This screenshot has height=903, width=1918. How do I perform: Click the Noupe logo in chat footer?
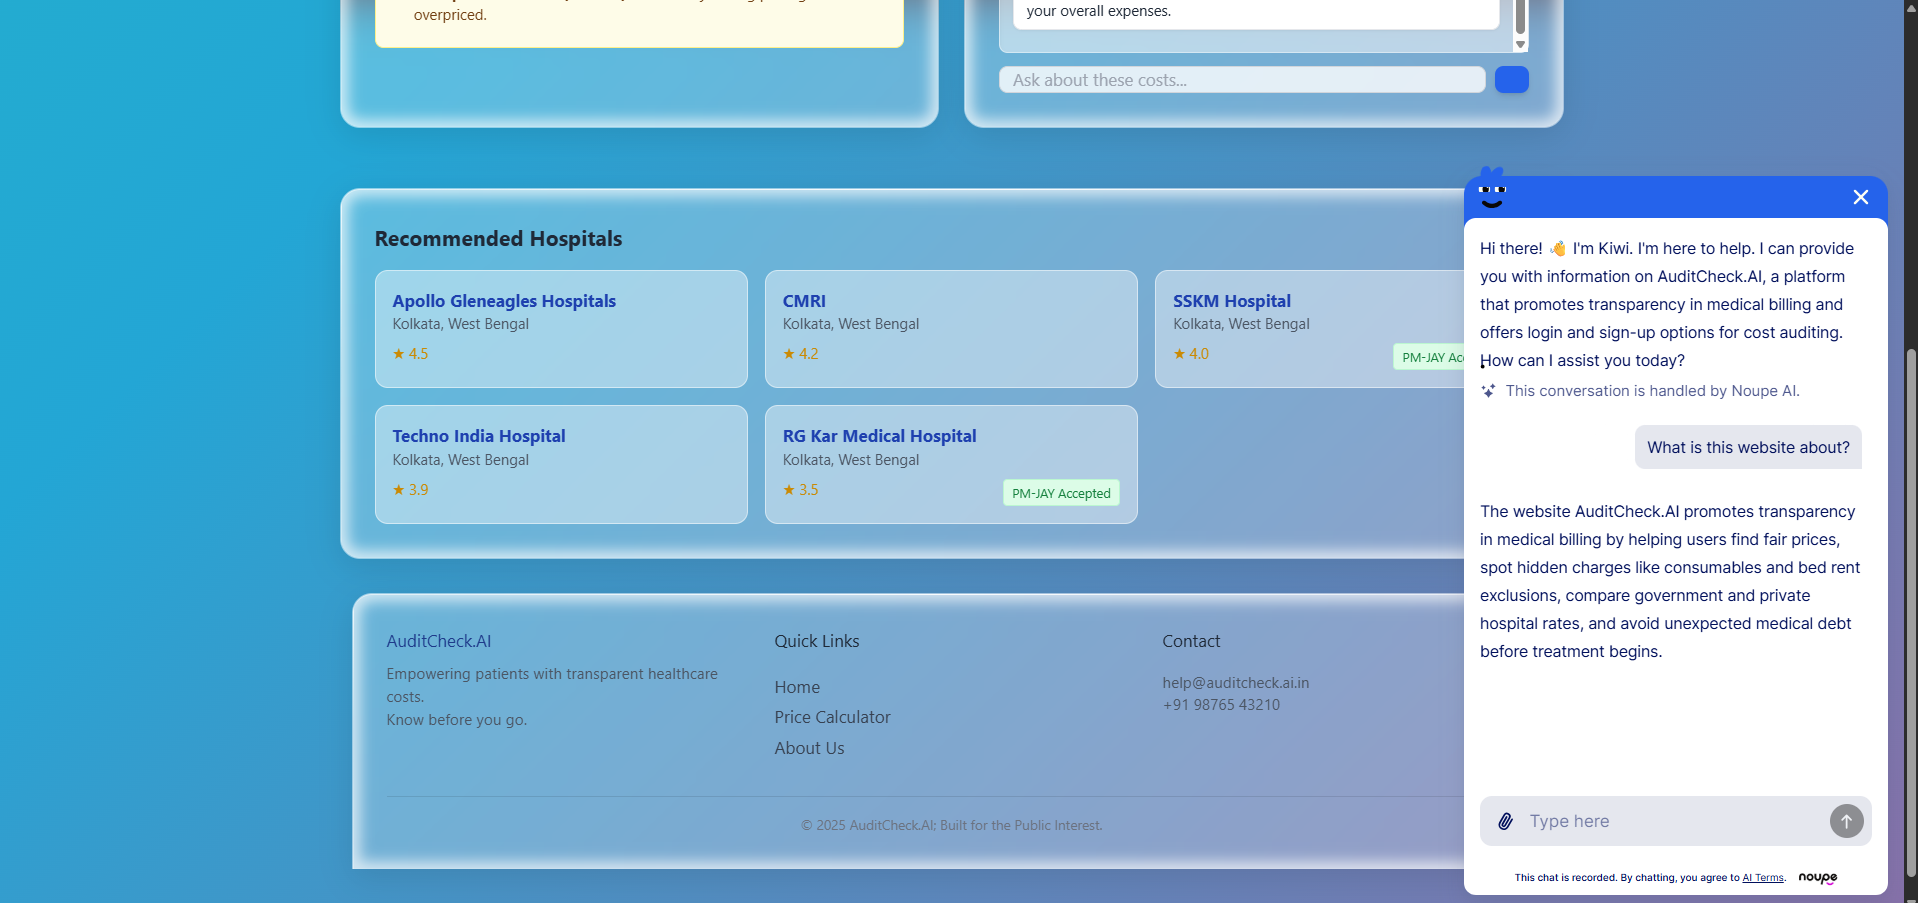(x=1817, y=877)
